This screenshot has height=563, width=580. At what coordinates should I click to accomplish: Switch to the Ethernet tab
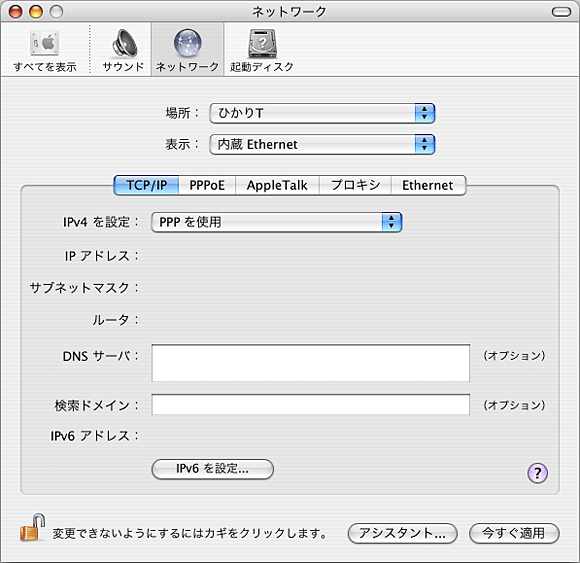pyautogui.click(x=428, y=185)
